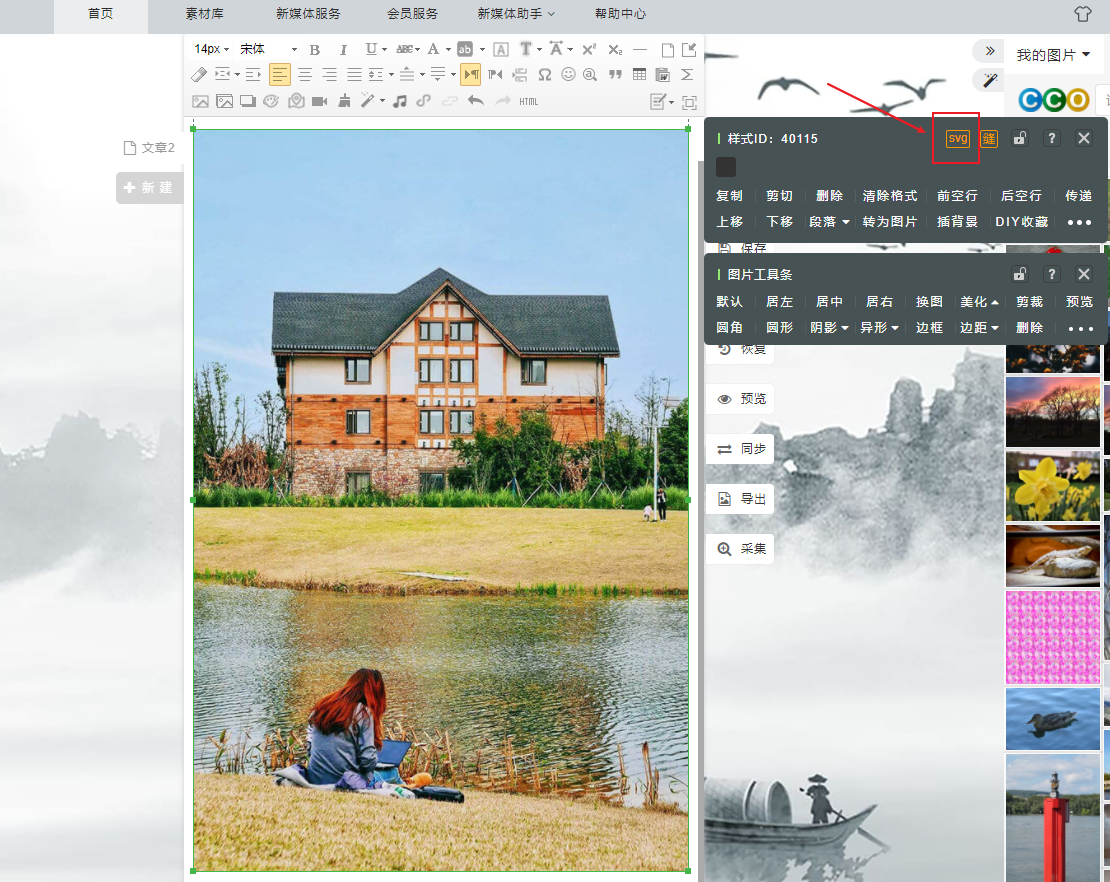Open the 素材库 menu
This screenshot has width=1110, height=882.
205,13
